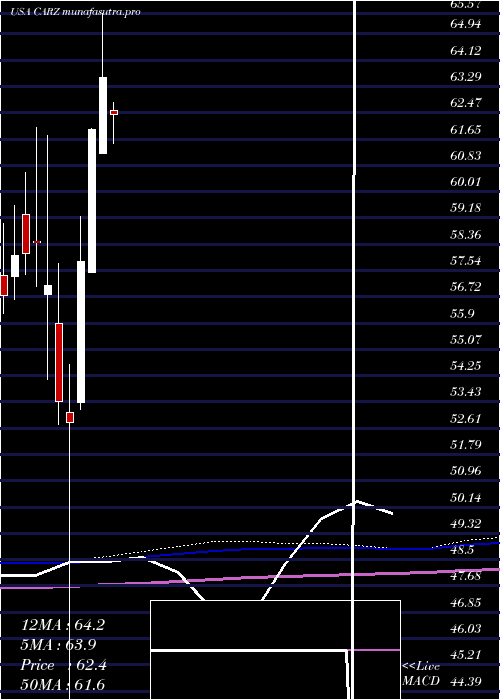Screen dimensions: 500x700
Task: Click the 55.9 price axis label
Action: click(463, 313)
